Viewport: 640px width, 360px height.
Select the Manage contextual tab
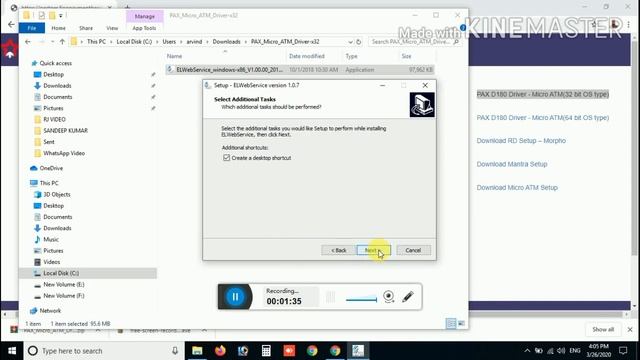(144, 16)
